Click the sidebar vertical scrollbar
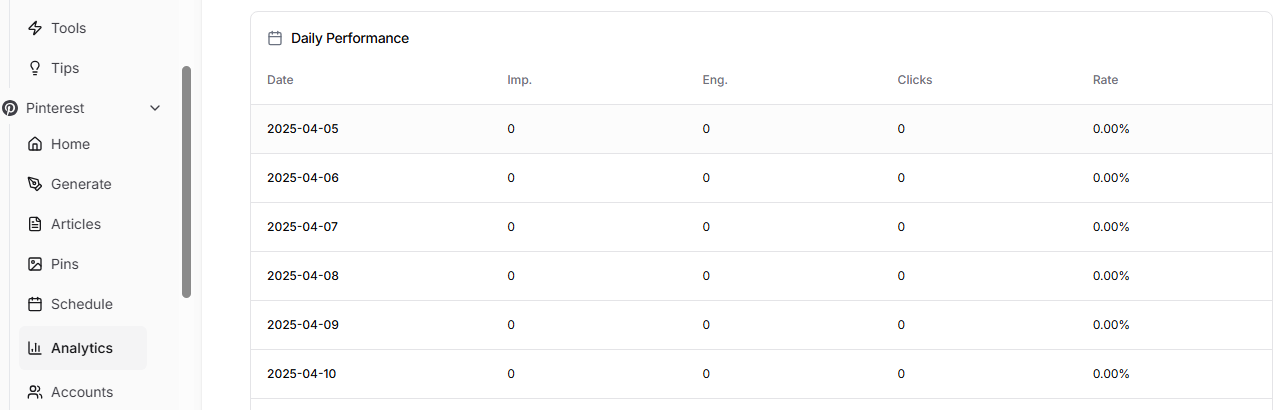 [x=186, y=182]
